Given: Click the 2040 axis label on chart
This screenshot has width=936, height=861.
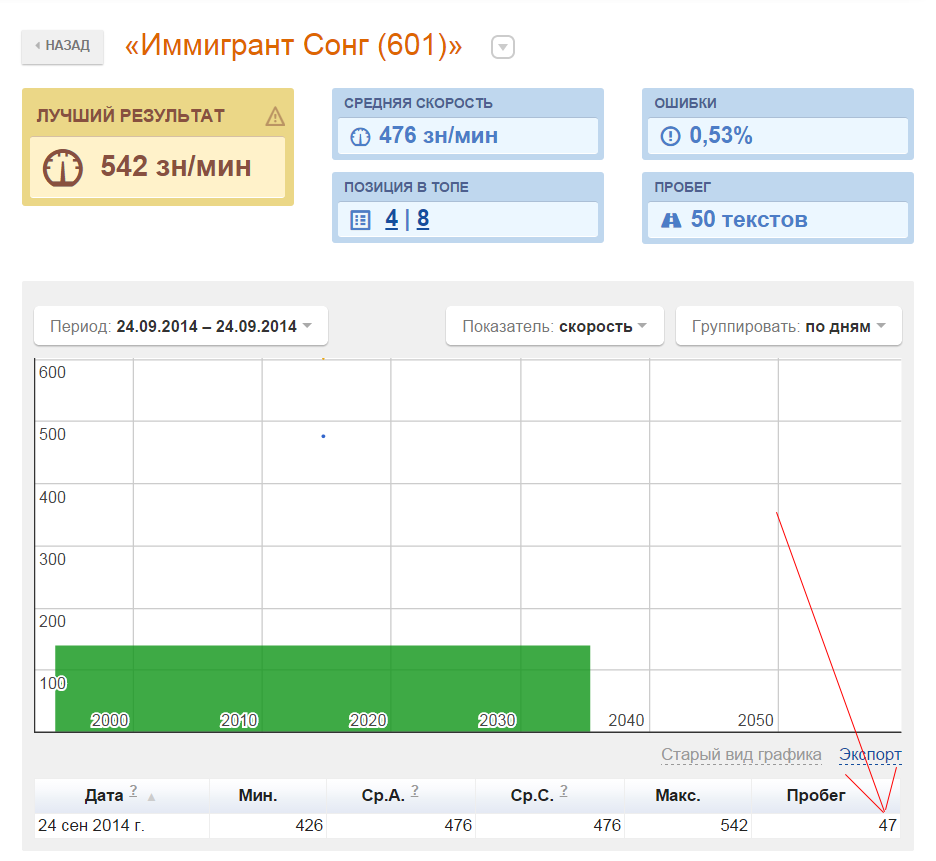Looking at the screenshot, I should coord(626,721).
